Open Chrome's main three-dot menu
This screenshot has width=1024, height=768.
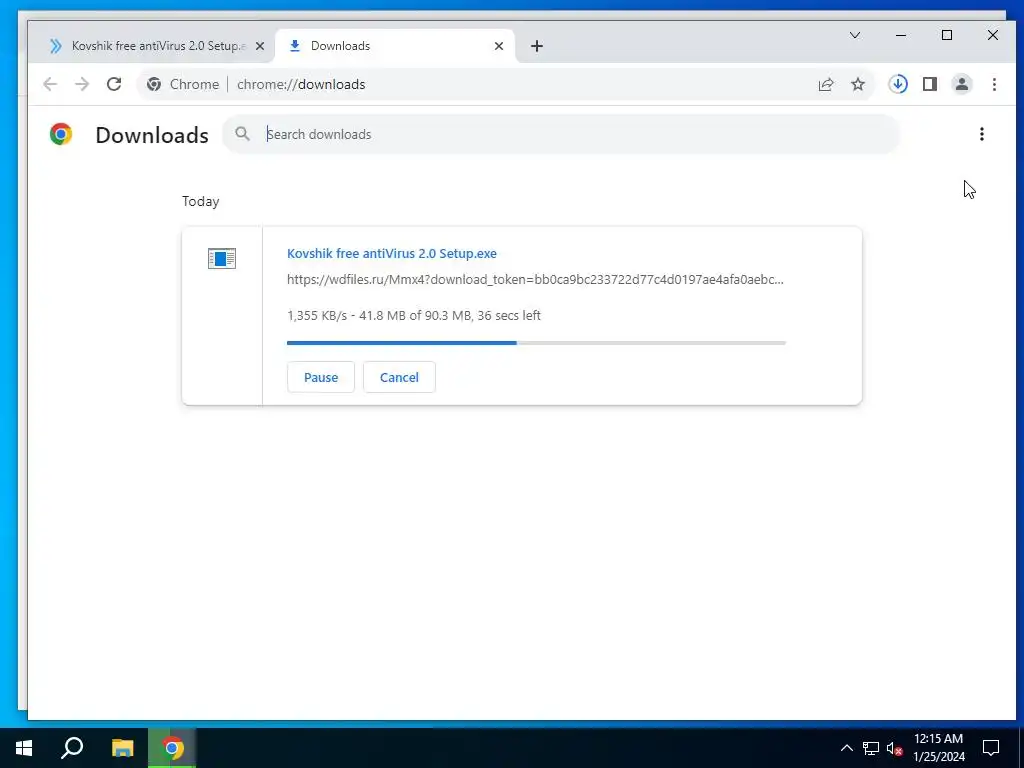tap(994, 84)
